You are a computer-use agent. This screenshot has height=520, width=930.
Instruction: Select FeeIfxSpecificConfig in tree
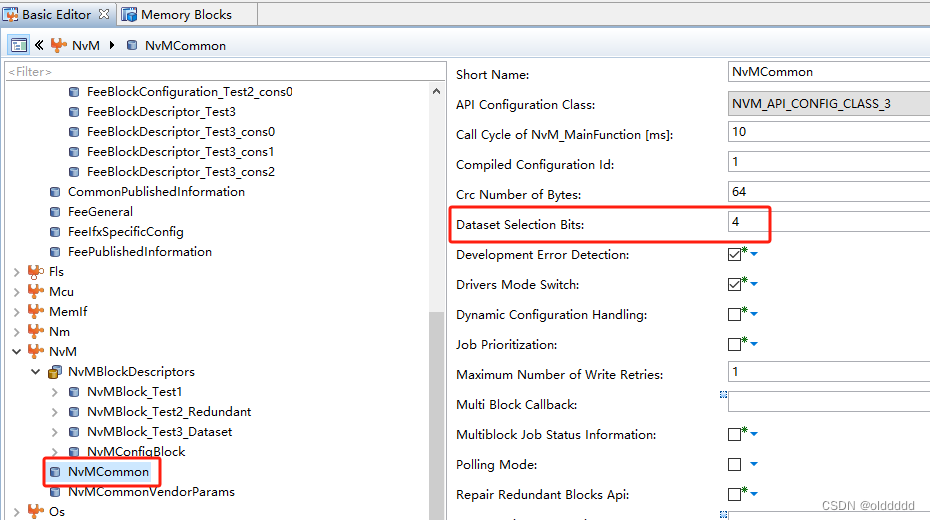[x=126, y=232]
